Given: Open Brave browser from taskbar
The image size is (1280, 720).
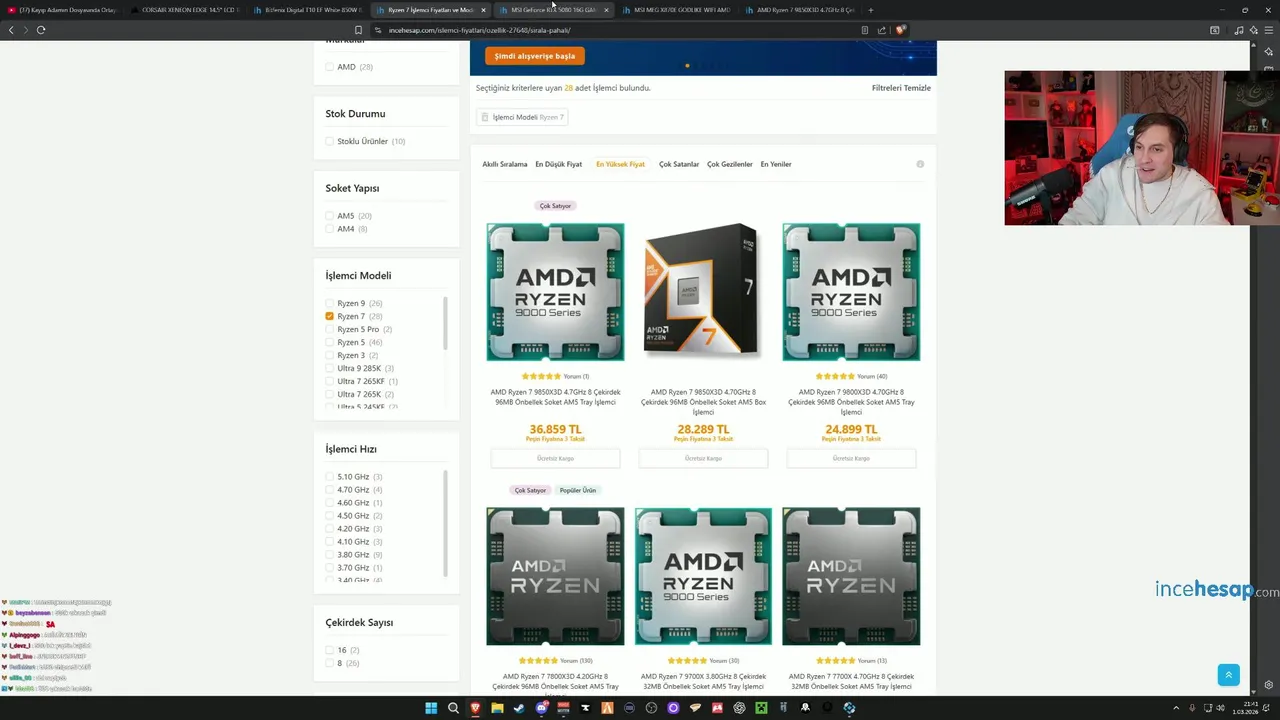Looking at the screenshot, I should tap(475, 708).
